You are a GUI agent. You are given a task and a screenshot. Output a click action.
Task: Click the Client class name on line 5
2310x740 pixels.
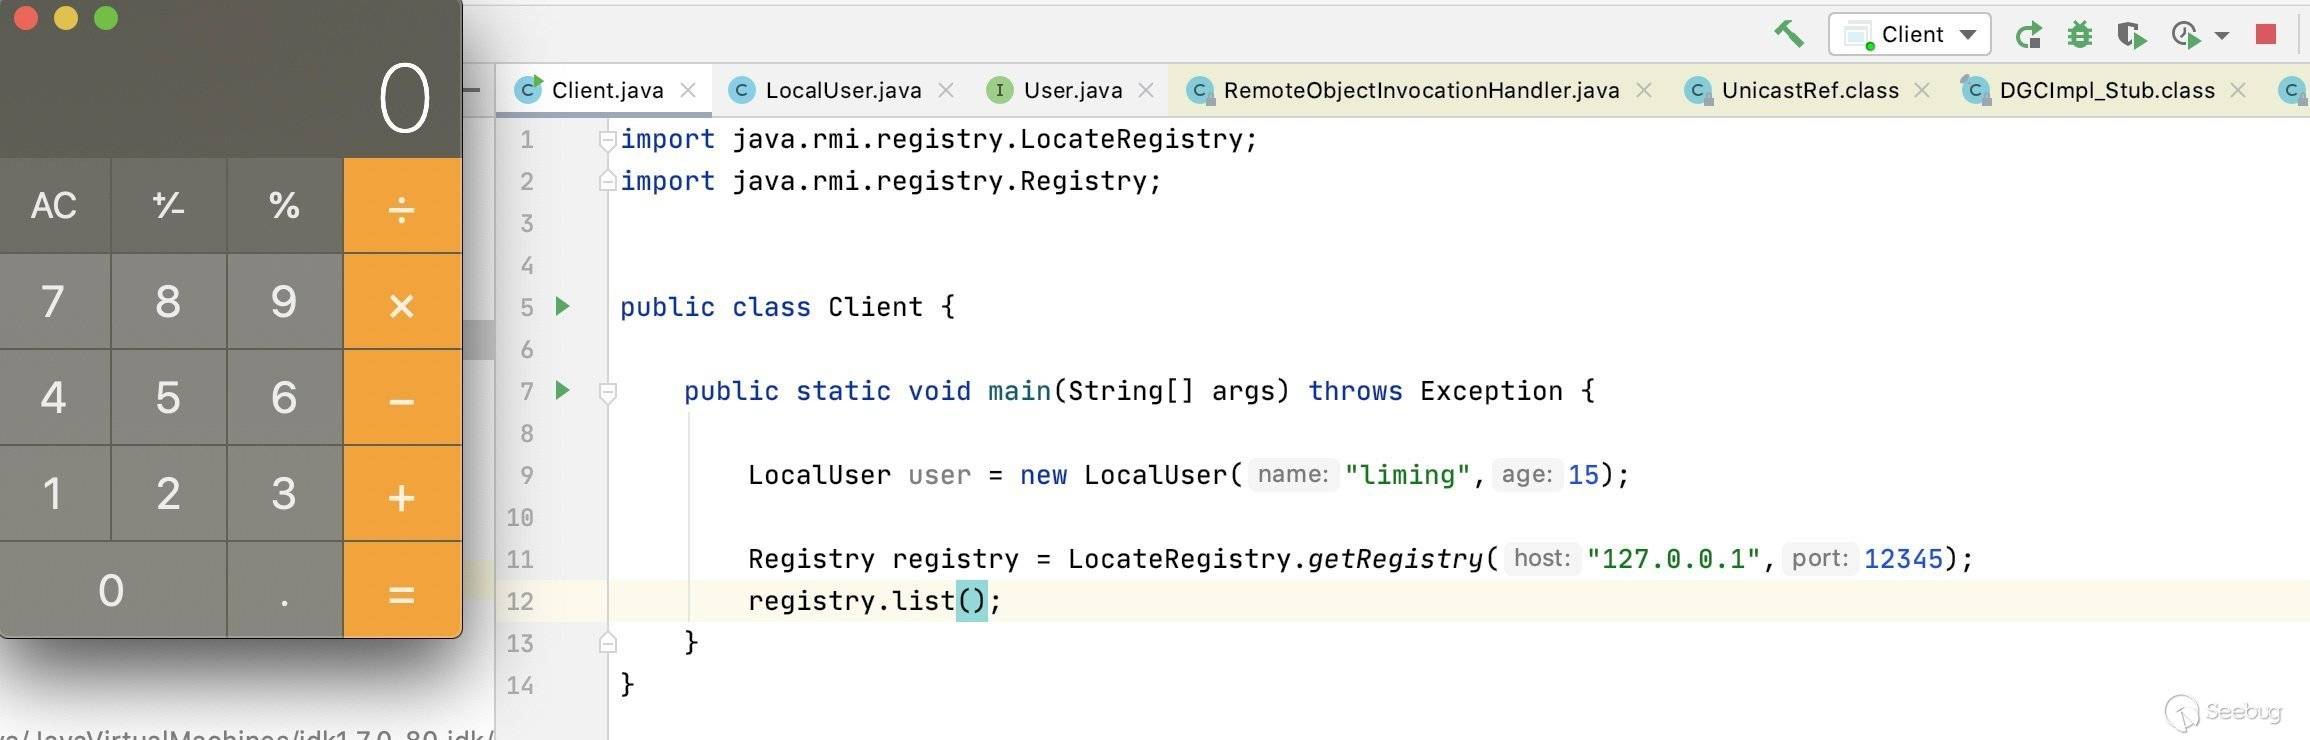(x=875, y=306)
